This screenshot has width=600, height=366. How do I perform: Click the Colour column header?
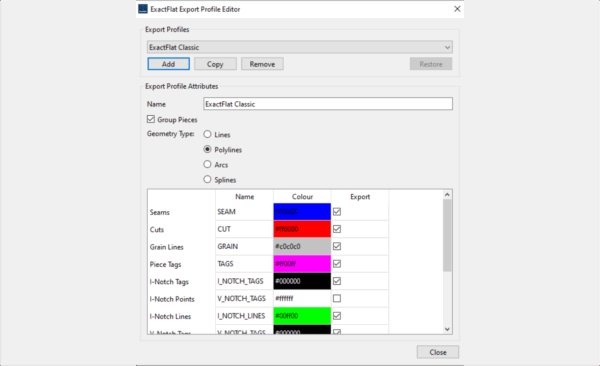click(302, 196)
